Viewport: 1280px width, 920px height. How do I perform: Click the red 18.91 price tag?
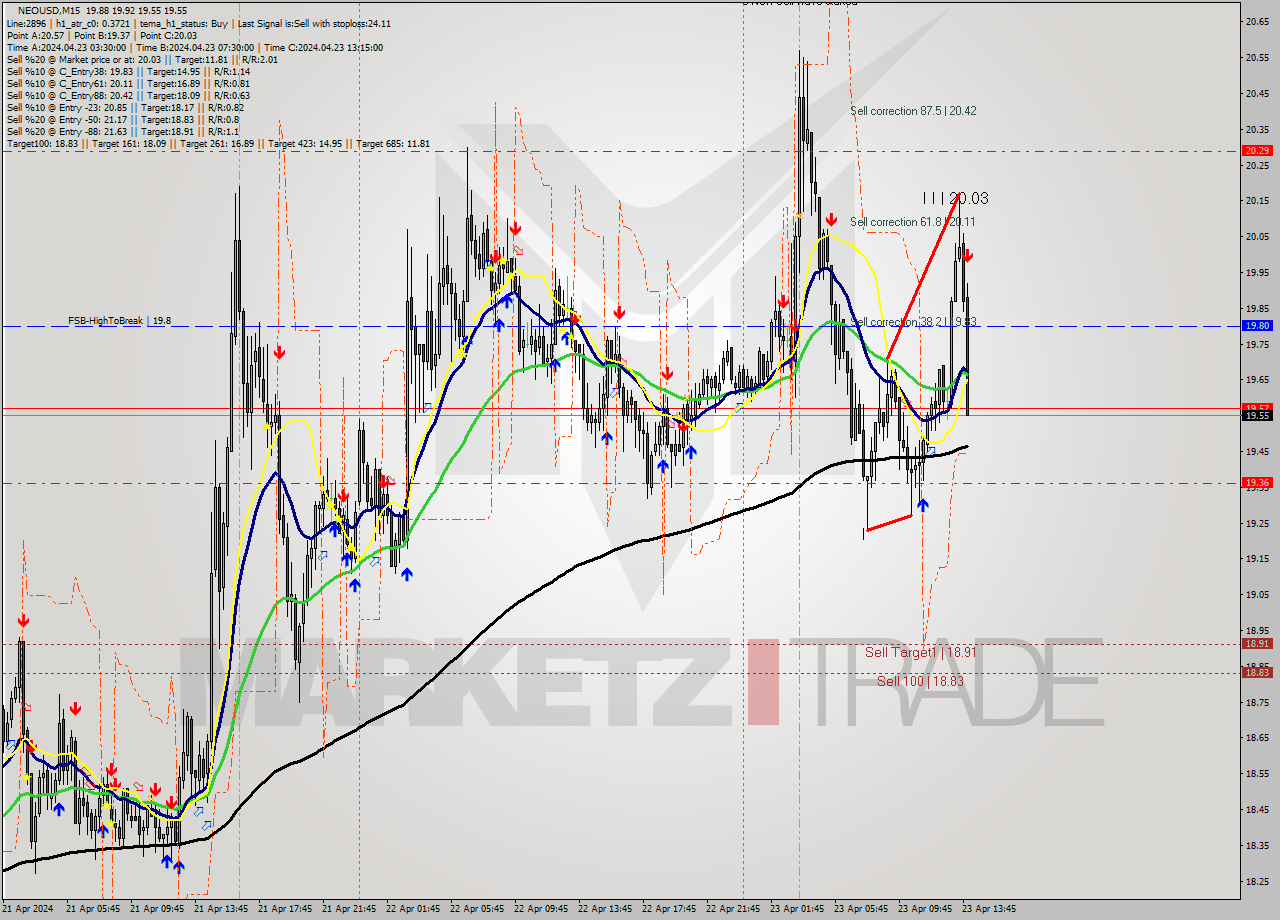[x=1257, y=643]
